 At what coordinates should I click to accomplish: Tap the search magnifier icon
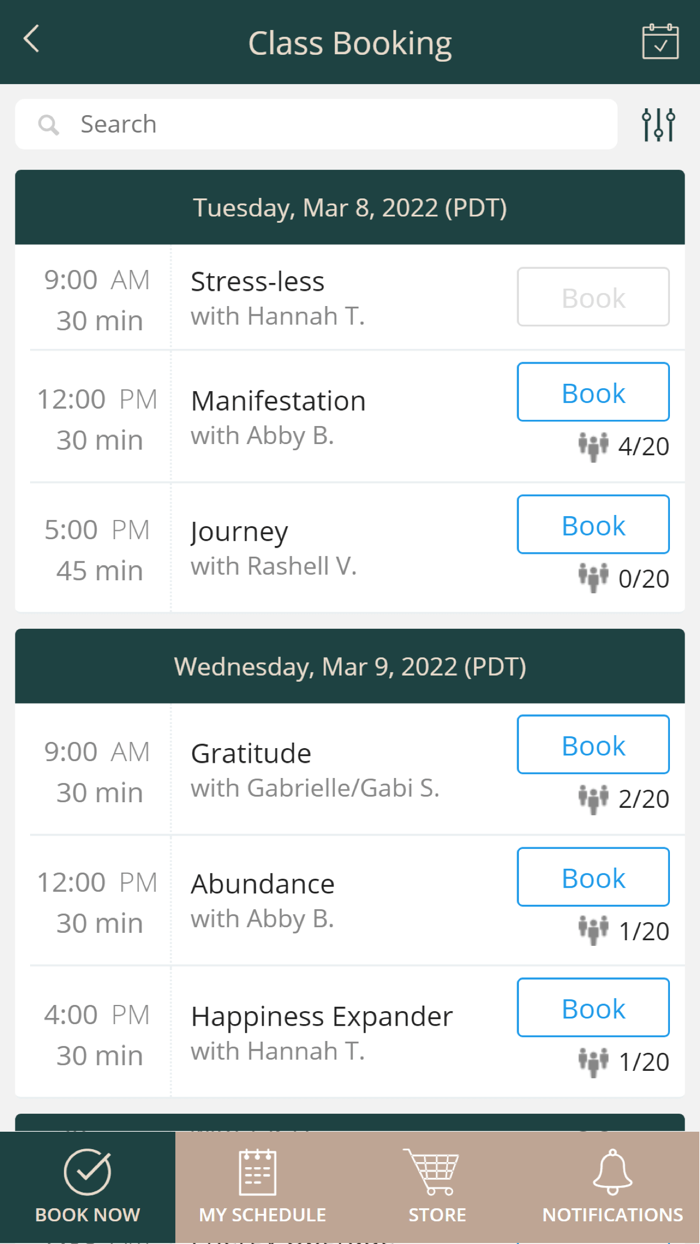(48, 125)
